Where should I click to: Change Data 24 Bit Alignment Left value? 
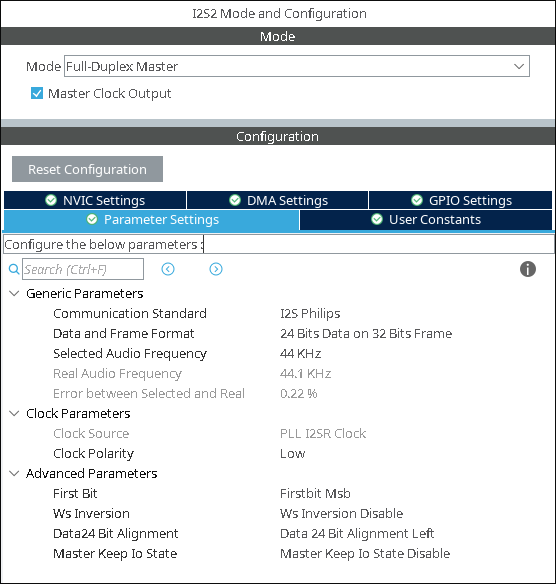[x=357, y=533]
